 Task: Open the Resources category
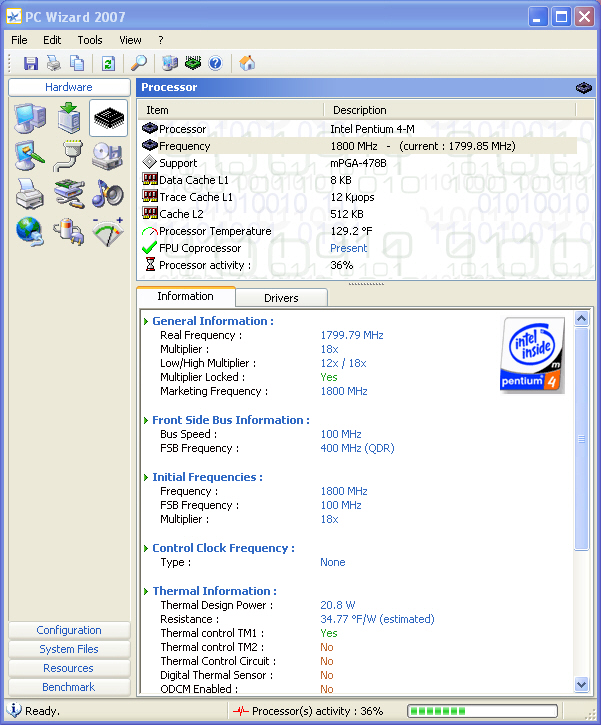(x=69, y=668)
